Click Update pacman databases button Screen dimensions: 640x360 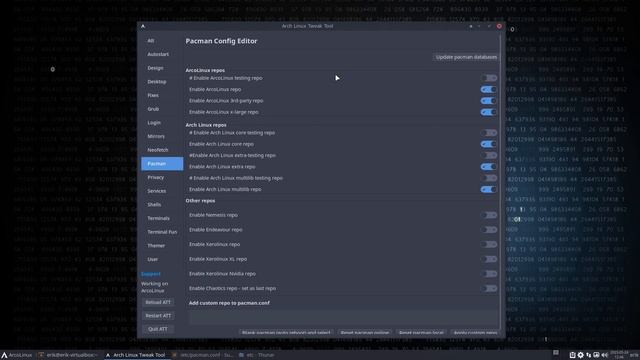tap(466, 57)
